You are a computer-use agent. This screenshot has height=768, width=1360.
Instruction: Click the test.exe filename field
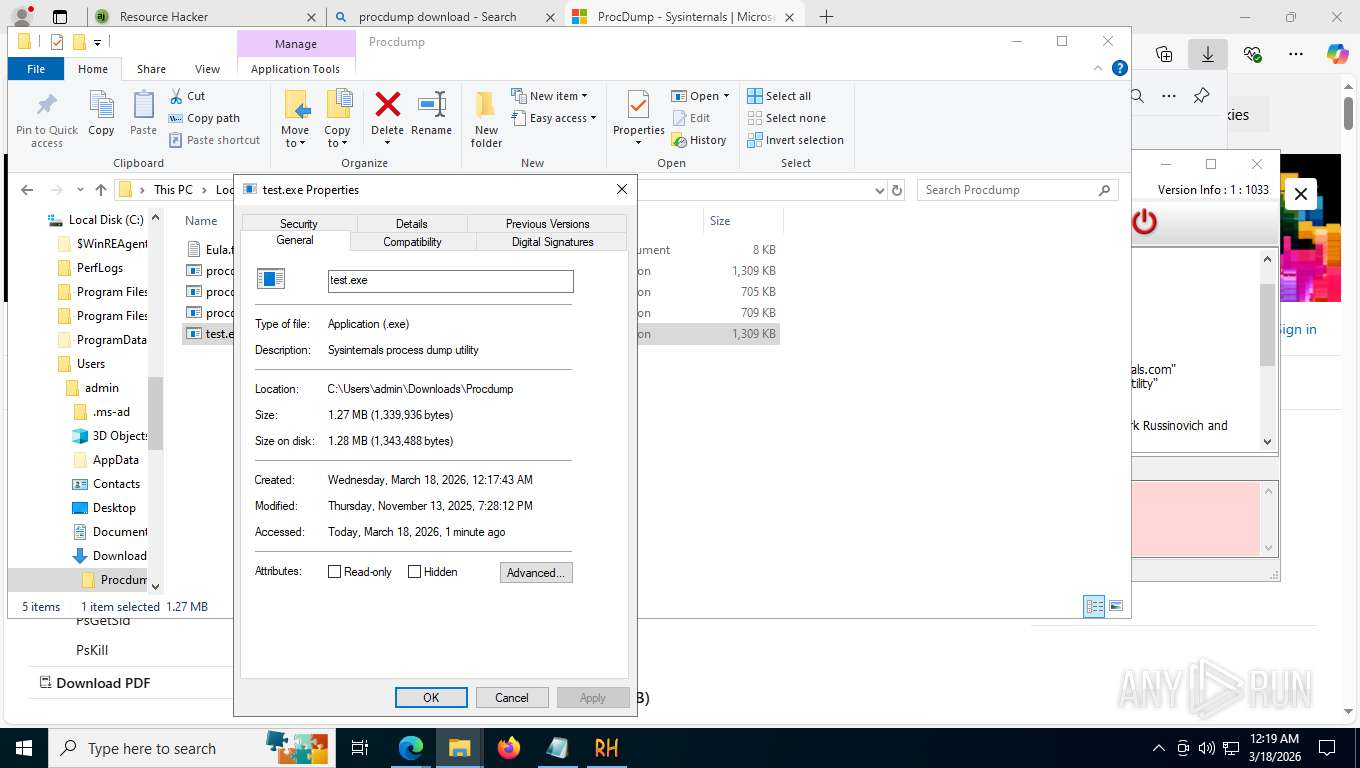[x=451, y=281]
